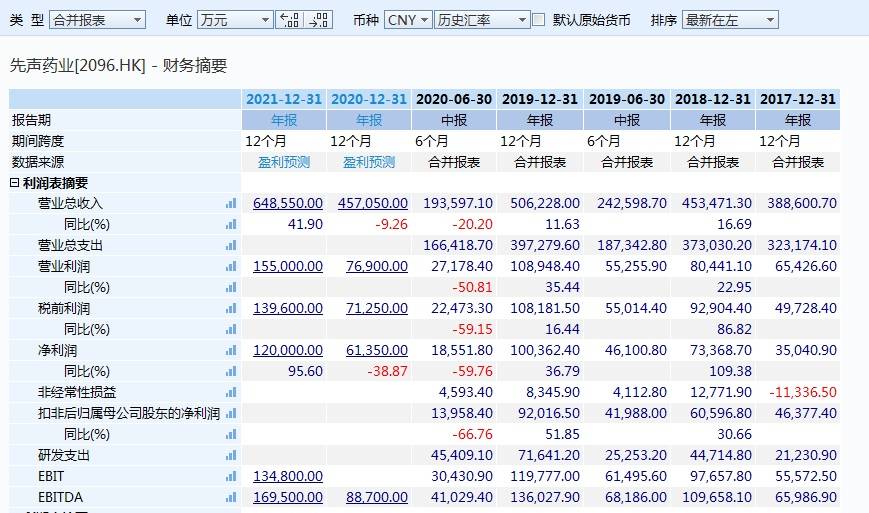The image size is (869, 513).
Task: Open chart icon for EBIT row
Action: 231,476
